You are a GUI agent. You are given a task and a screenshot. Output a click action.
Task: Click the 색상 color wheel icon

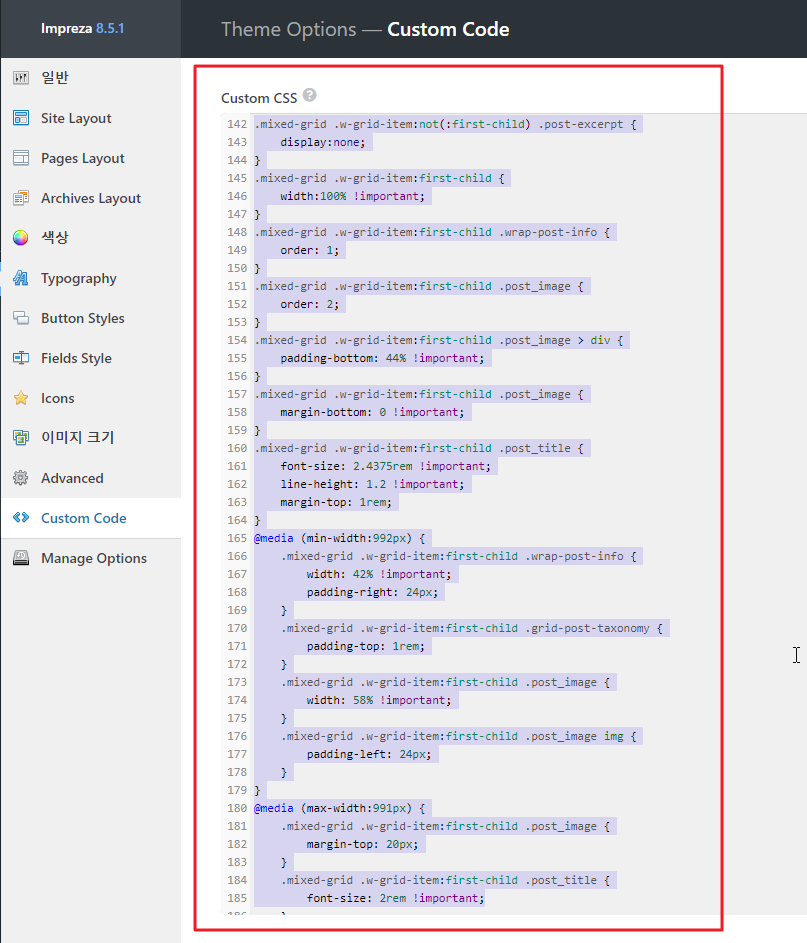21,238
